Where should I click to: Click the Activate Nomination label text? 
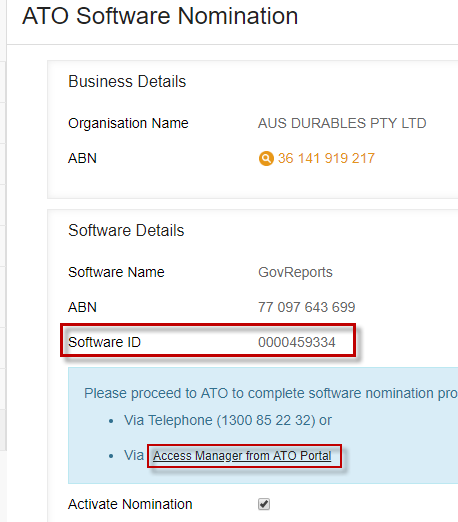[x=130, y=504]
